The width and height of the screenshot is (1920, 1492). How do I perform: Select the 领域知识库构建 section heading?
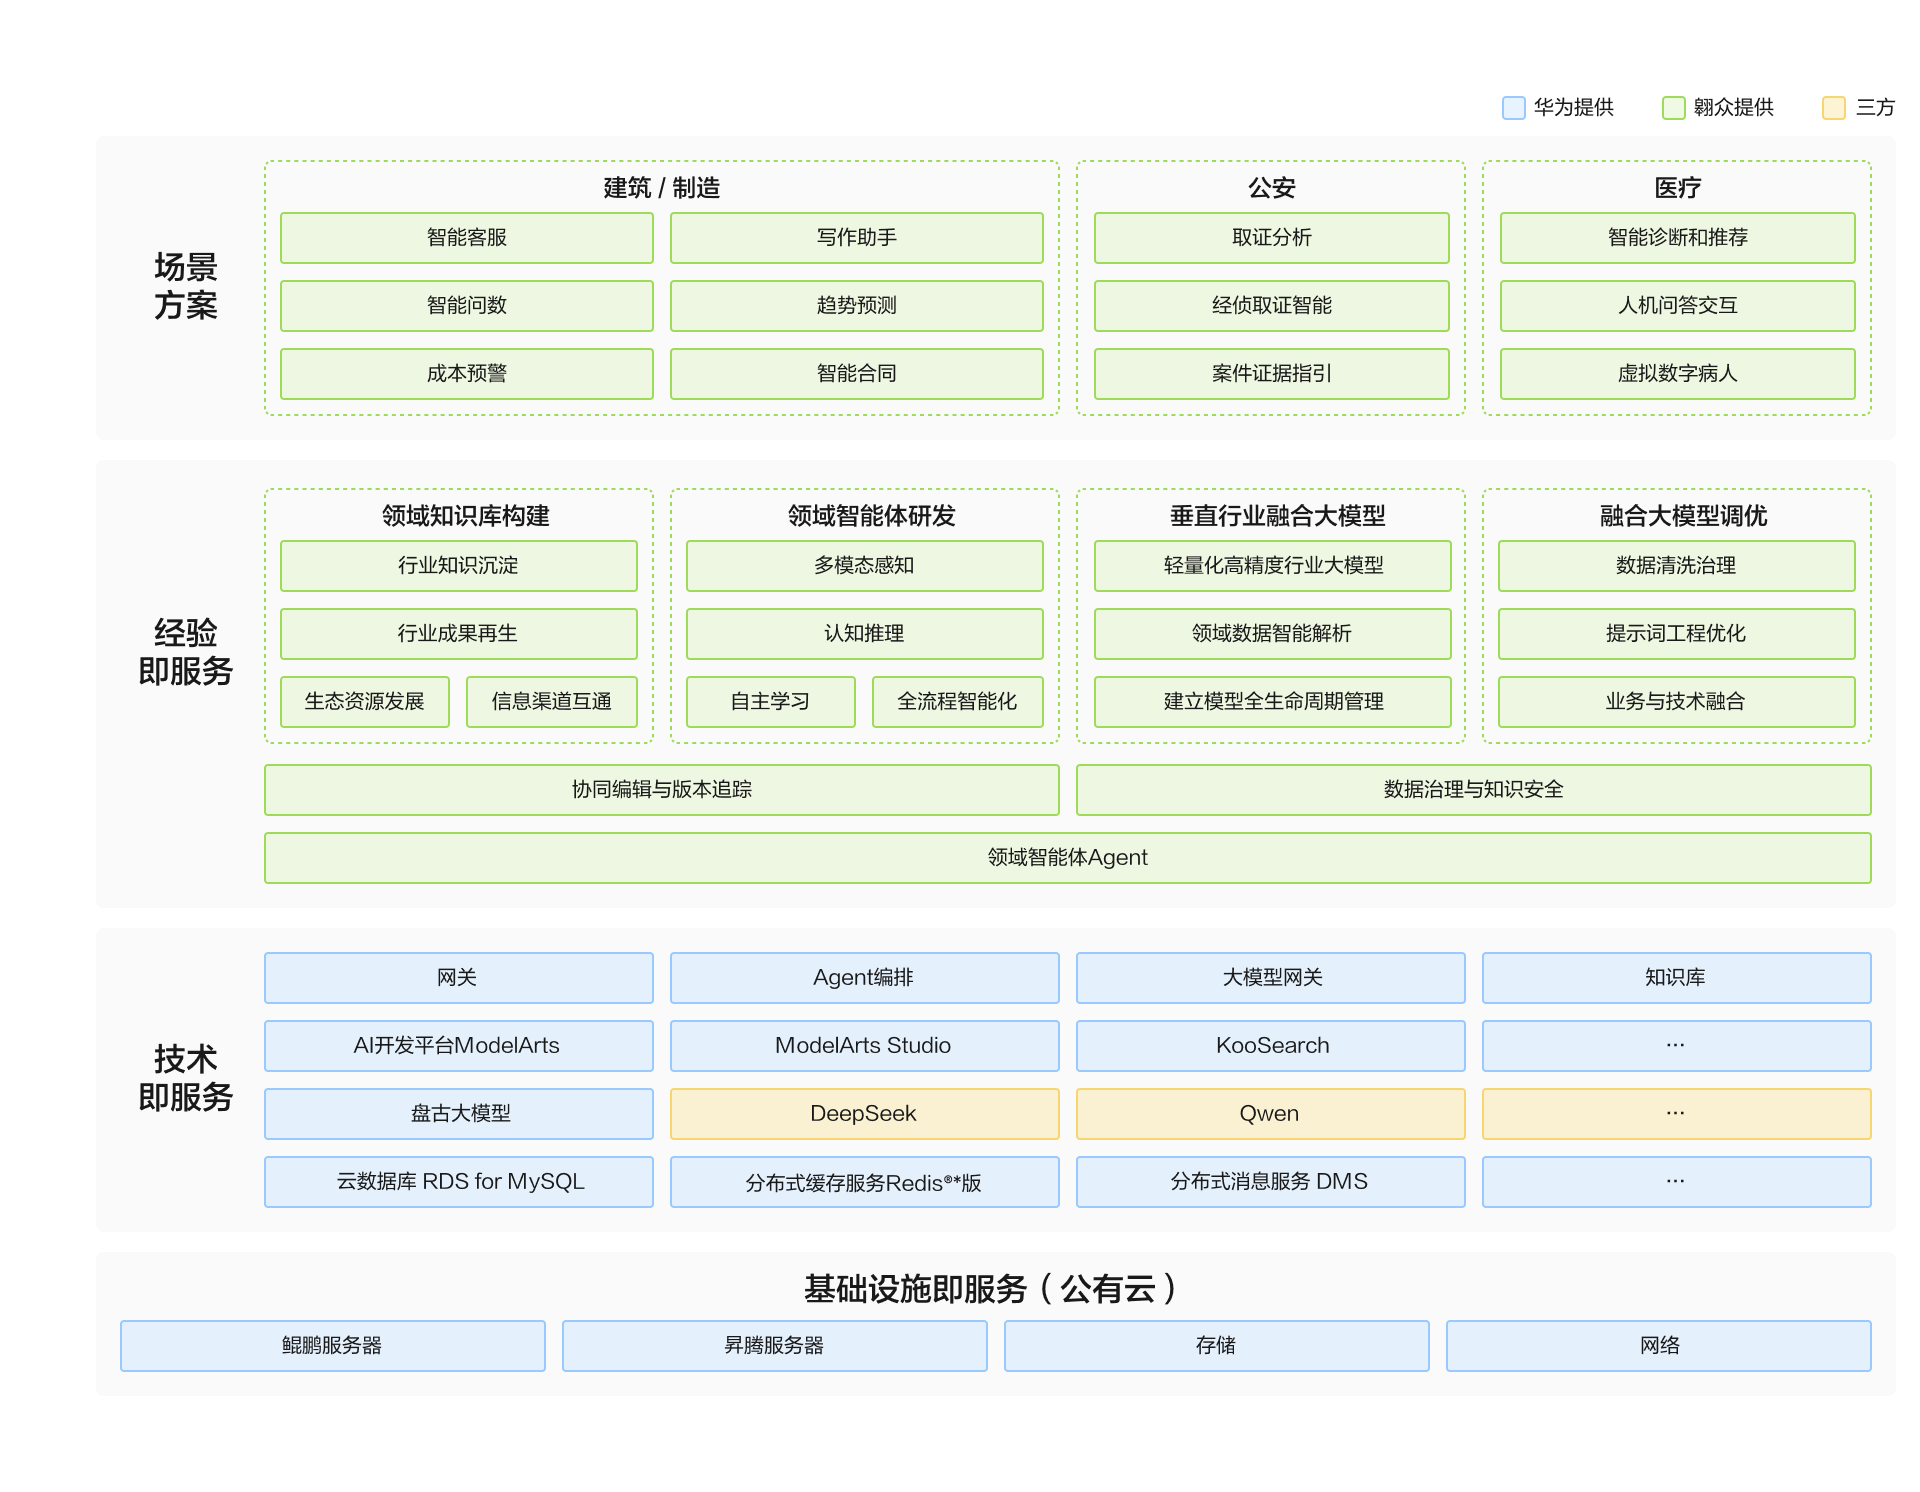pyautogui.click(x=465, y=516)
